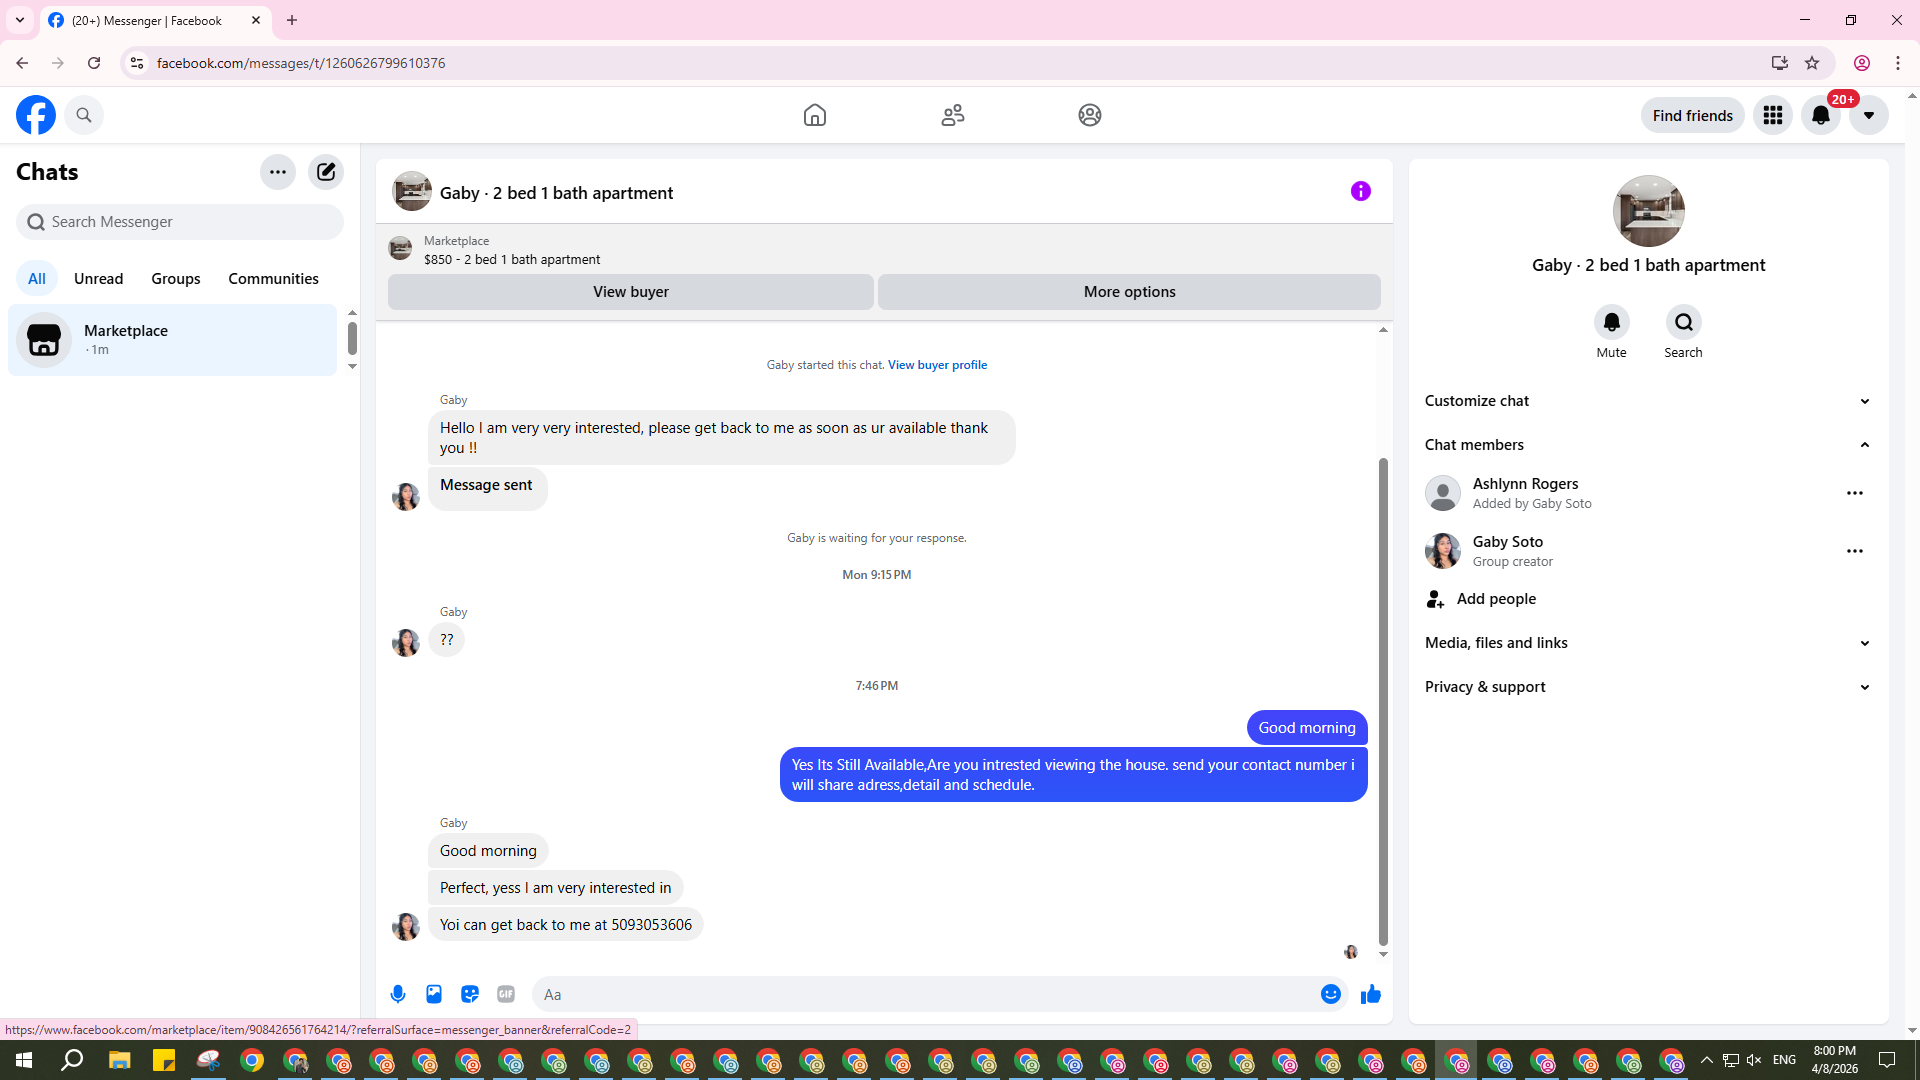Click the voice clip microphone icon
This screenshot has height=1080, width=1920.
398,994
